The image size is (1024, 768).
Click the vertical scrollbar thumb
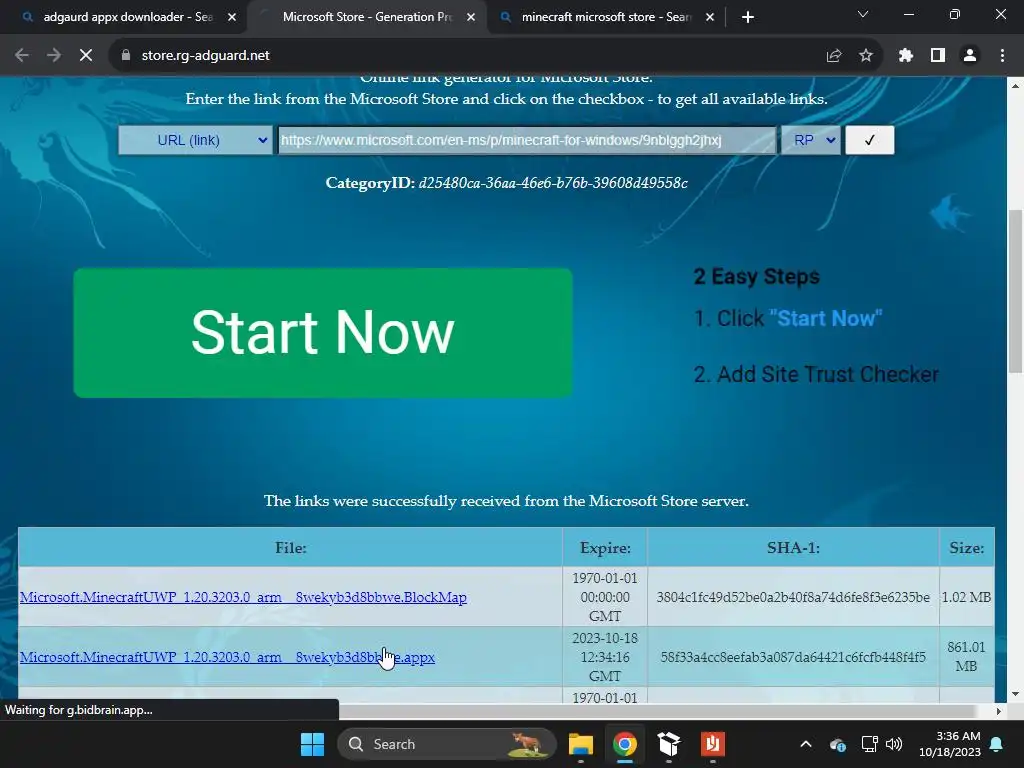tap(1016, 291)
